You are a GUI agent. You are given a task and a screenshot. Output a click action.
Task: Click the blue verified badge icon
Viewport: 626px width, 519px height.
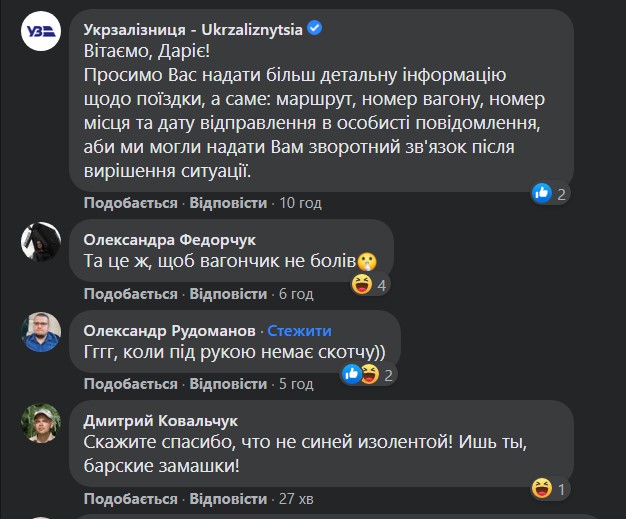(315, 29)
